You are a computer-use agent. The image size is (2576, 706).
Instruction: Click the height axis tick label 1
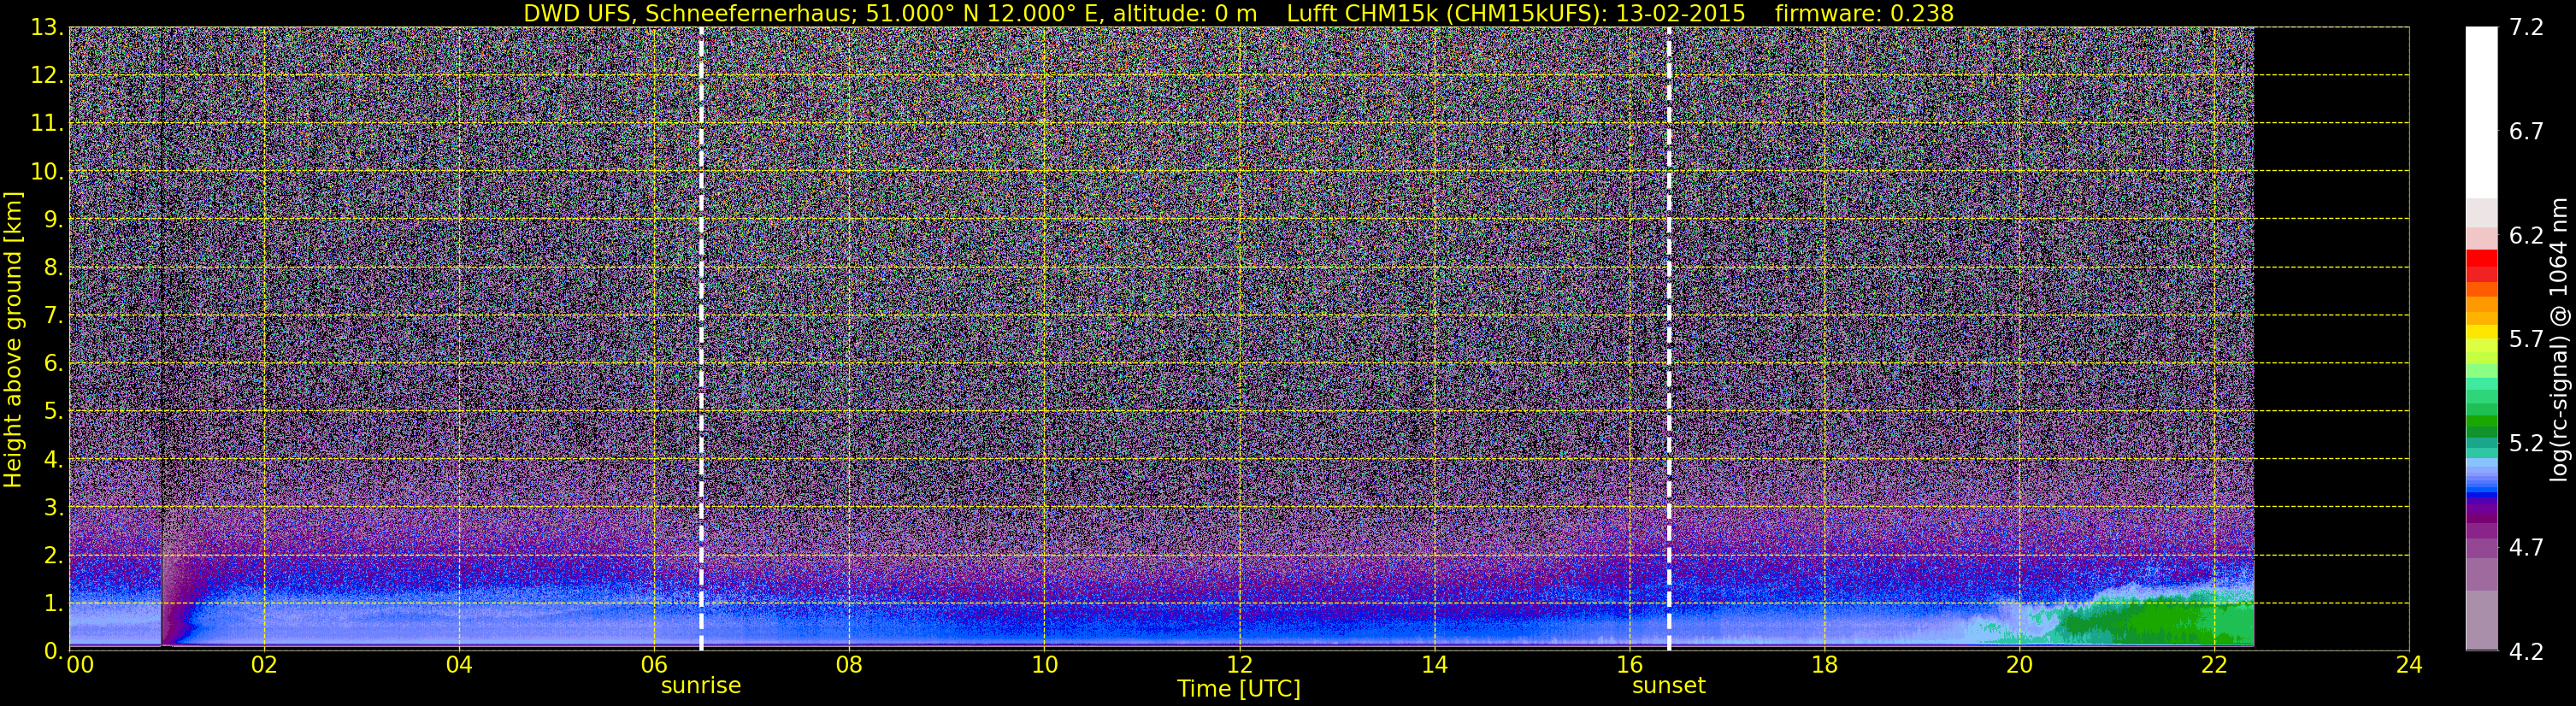pyautogui.click(x=51, y=604)
